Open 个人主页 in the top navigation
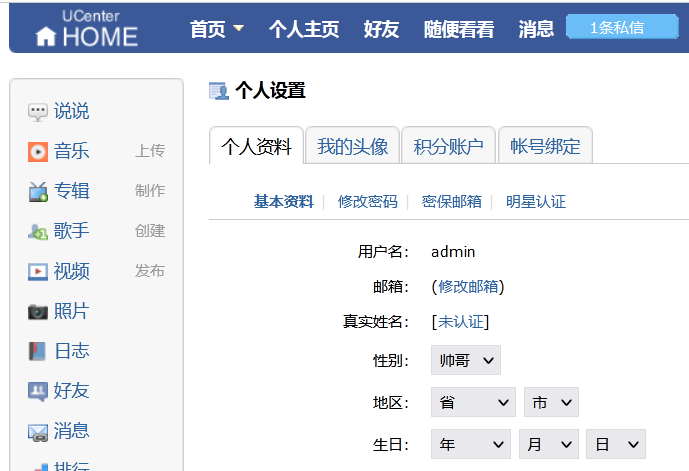 [304, 29]
